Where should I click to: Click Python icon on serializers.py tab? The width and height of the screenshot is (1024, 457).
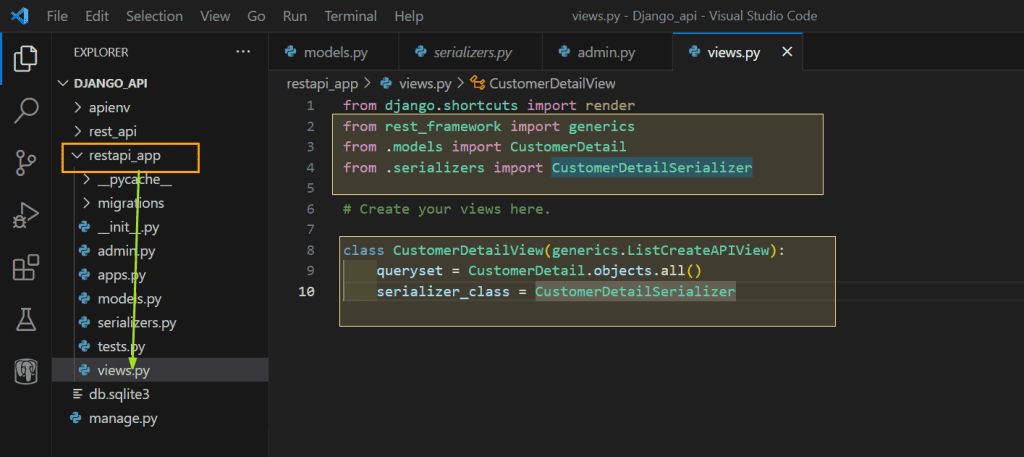(421, 52)
